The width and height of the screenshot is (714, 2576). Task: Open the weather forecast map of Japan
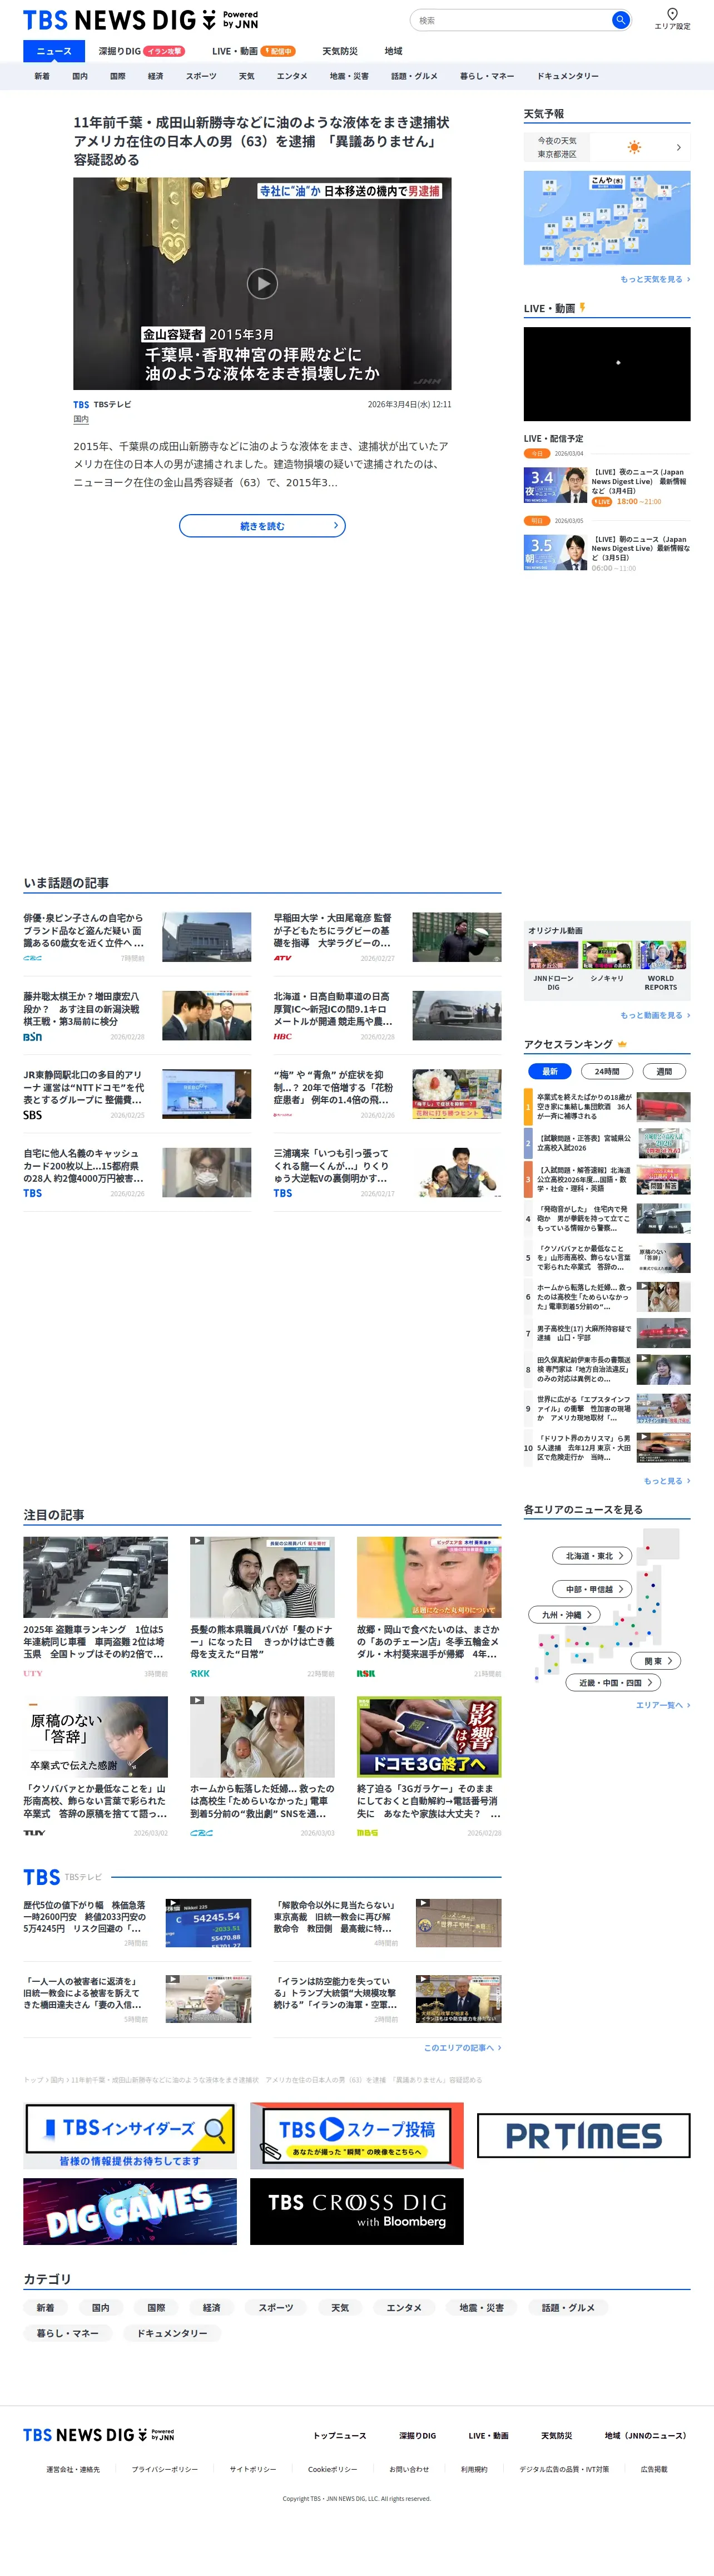(607, 218)
